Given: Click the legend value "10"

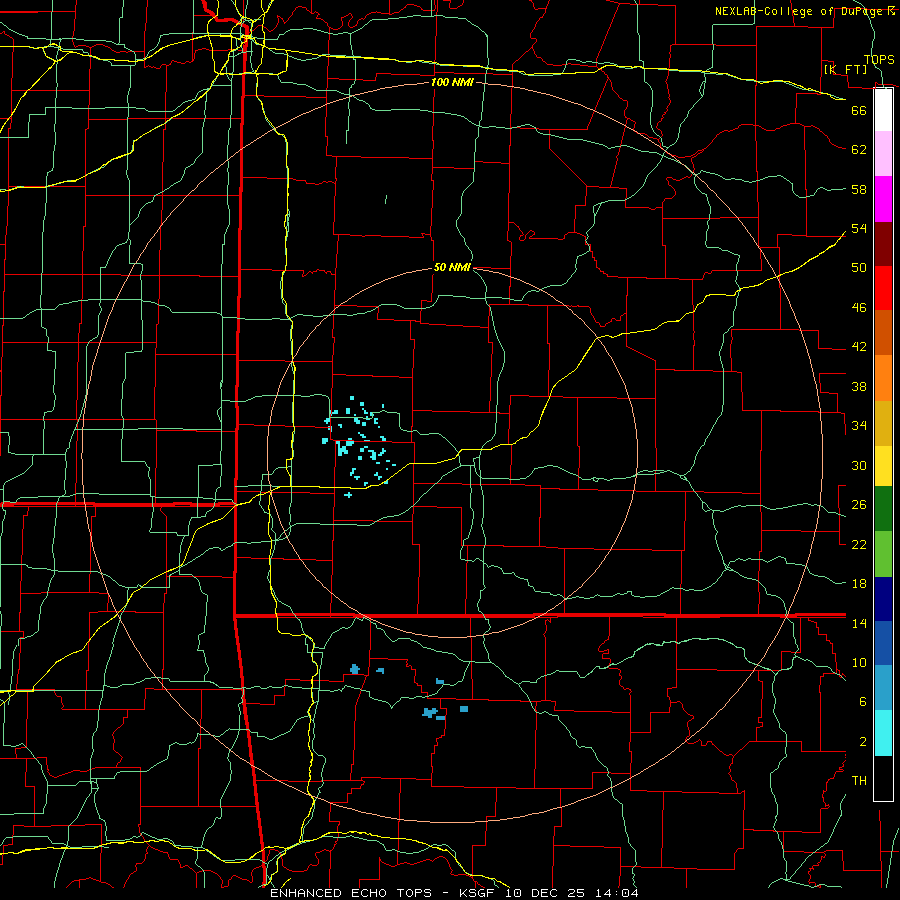Looking at the screenshot, I should pyautogui.click(x=859, y=662).
